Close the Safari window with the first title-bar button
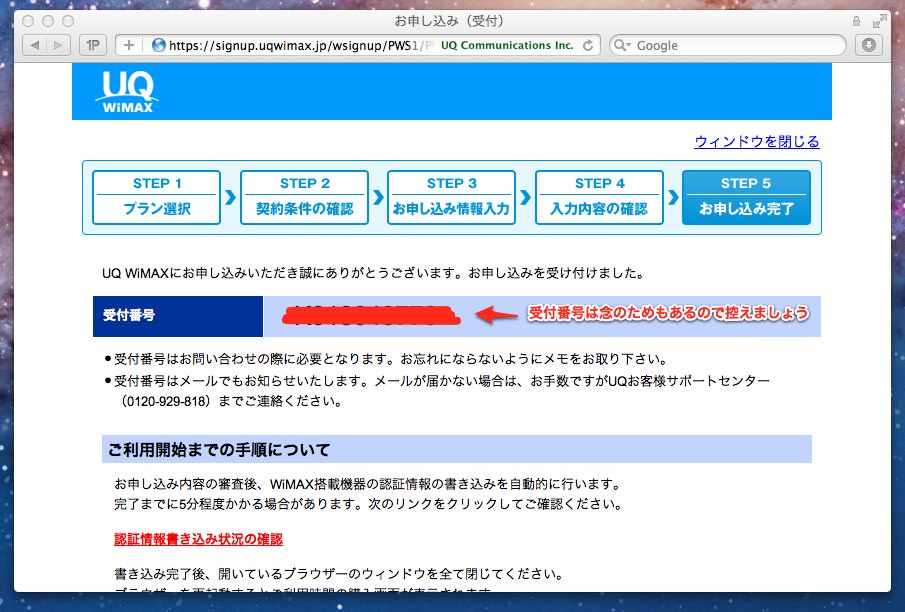This screenshot has height=612, width=905. [x=28, y=21]
